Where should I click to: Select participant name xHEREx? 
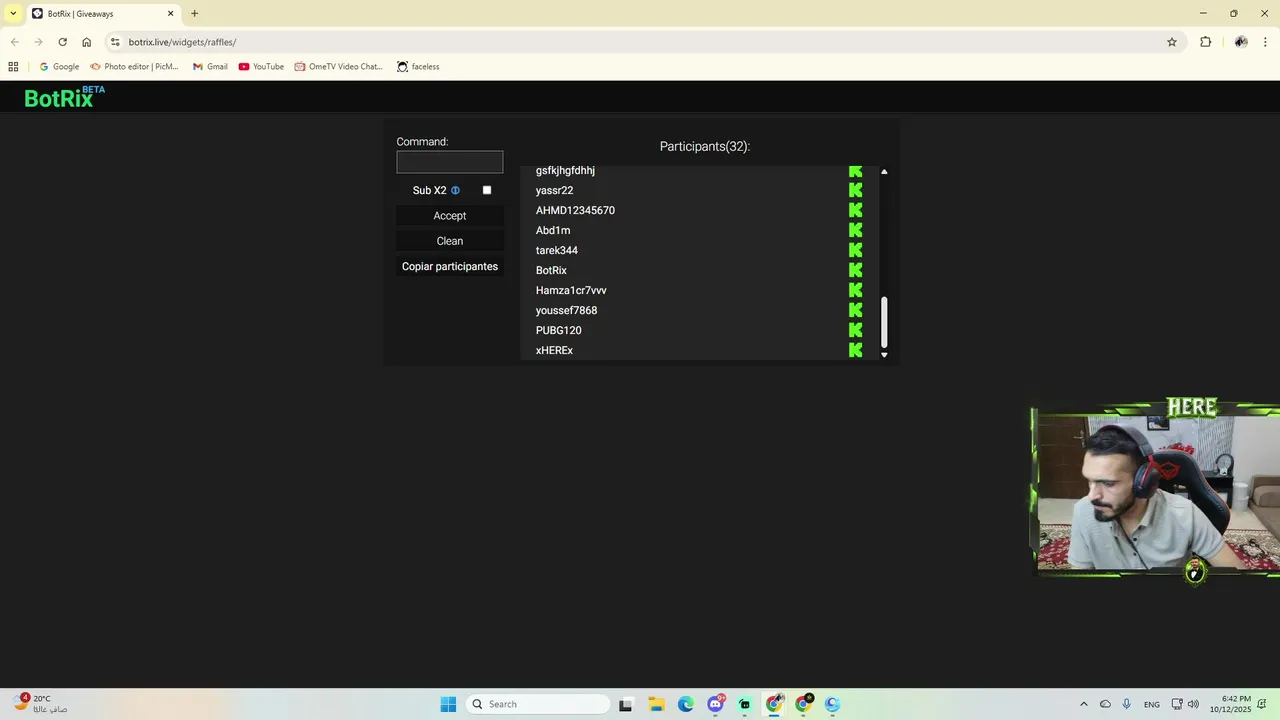554,350
